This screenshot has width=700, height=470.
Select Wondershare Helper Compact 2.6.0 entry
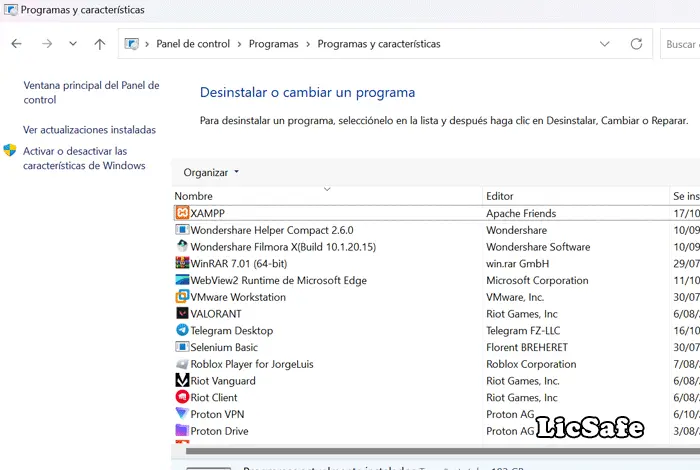click(x=272, y=230)
